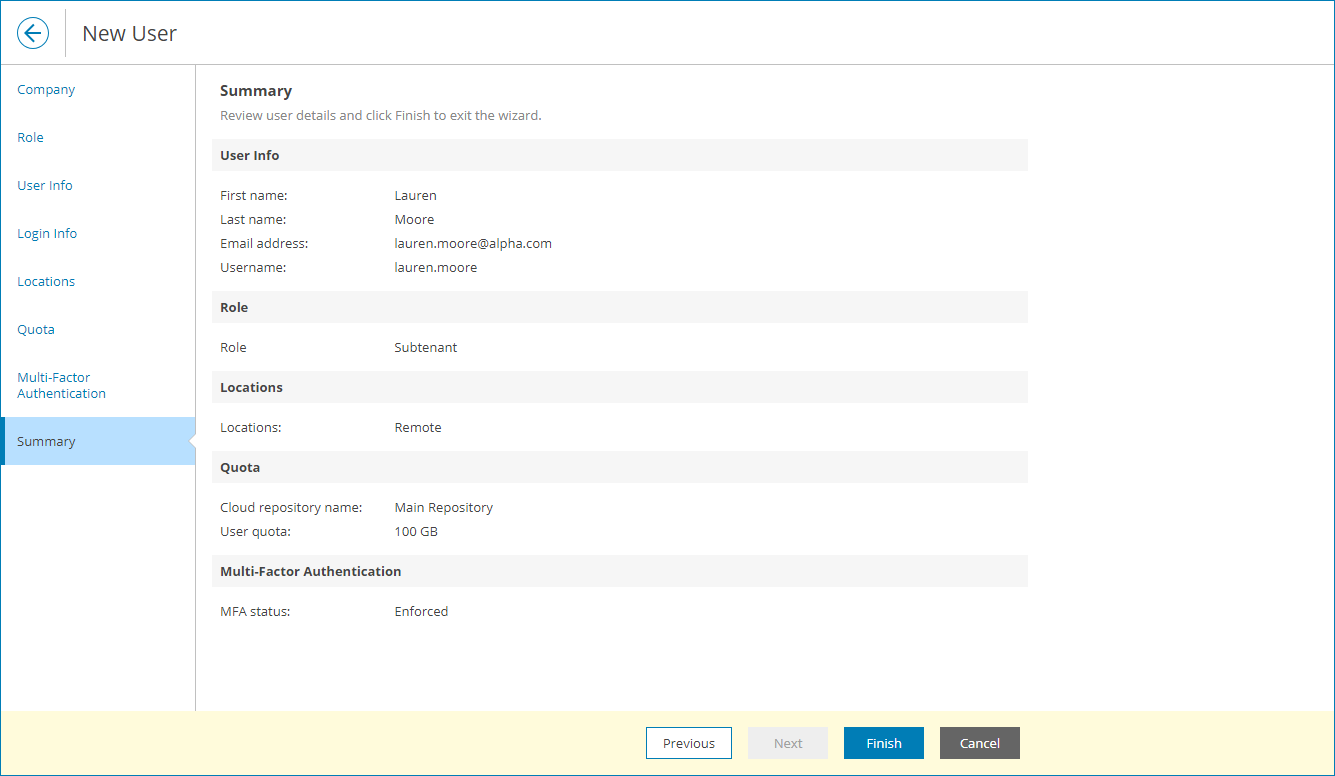Viewport: 1335px width, 776px height.
Task: Open the Locations step
Action: coord(46,281)
